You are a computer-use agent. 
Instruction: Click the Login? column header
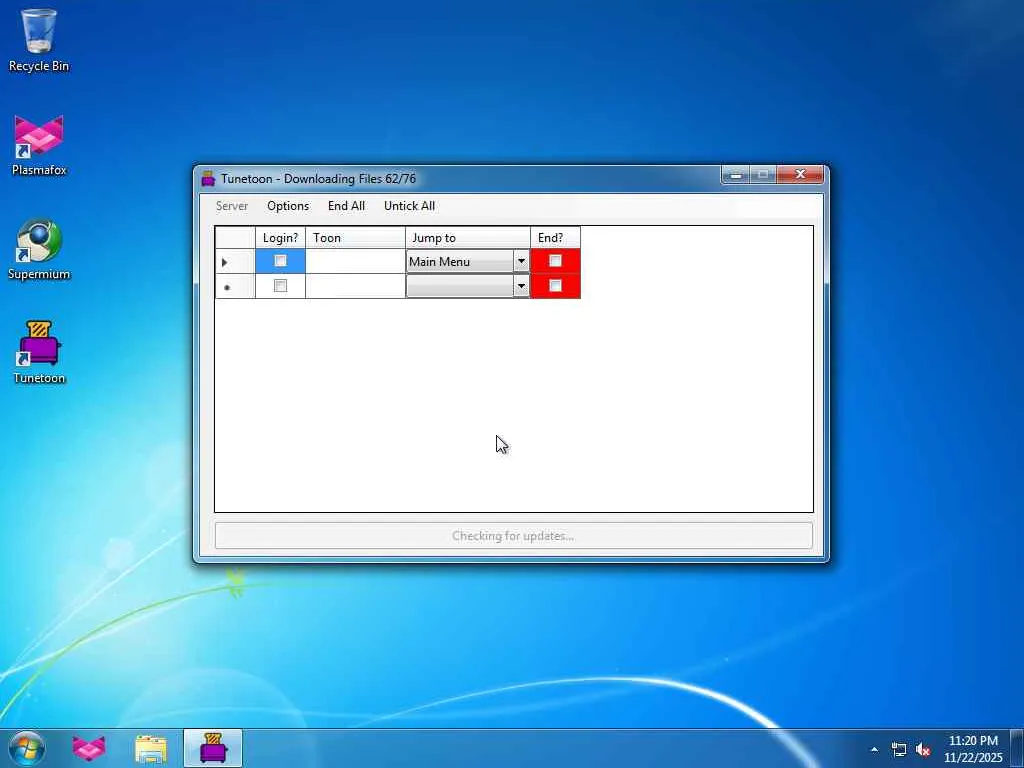[280, 238]
